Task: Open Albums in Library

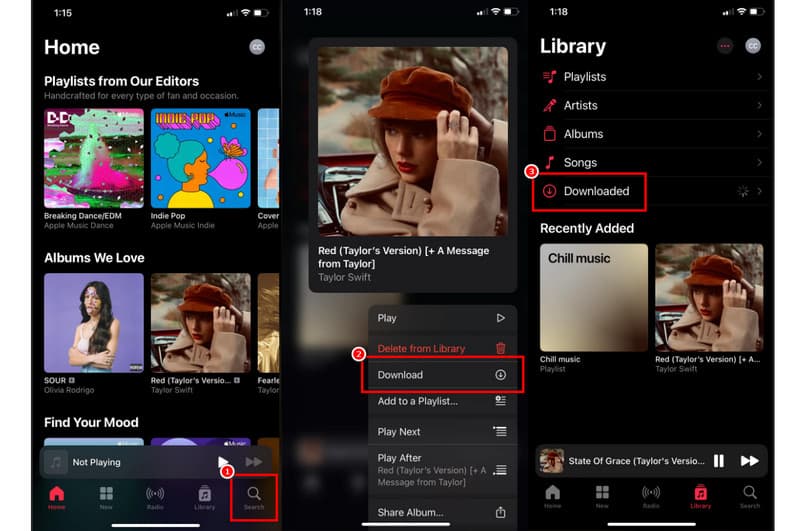Action: tap(653, 134)
